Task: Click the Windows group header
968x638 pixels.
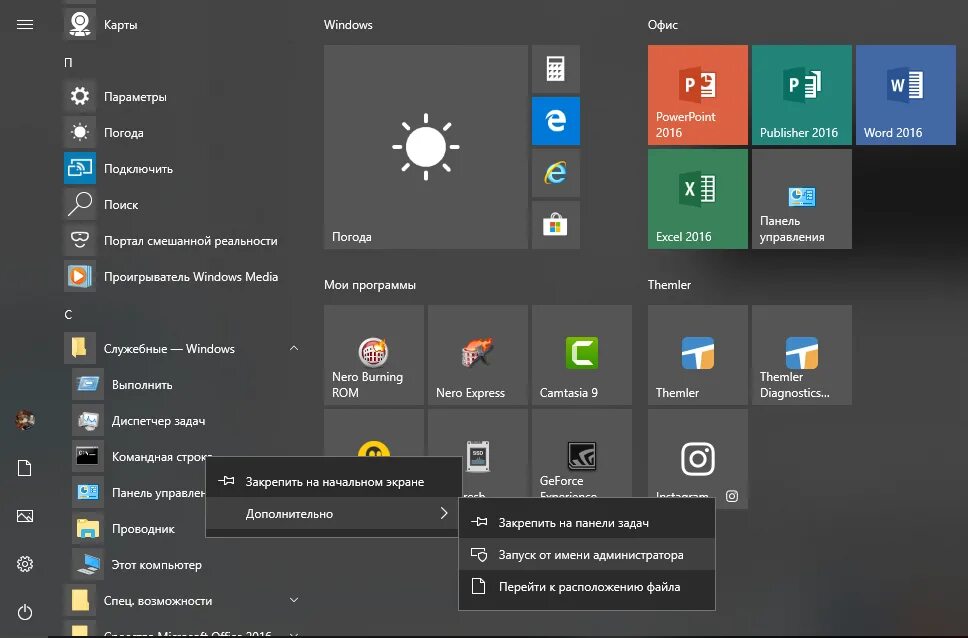Action: click(x=348, y=25)
